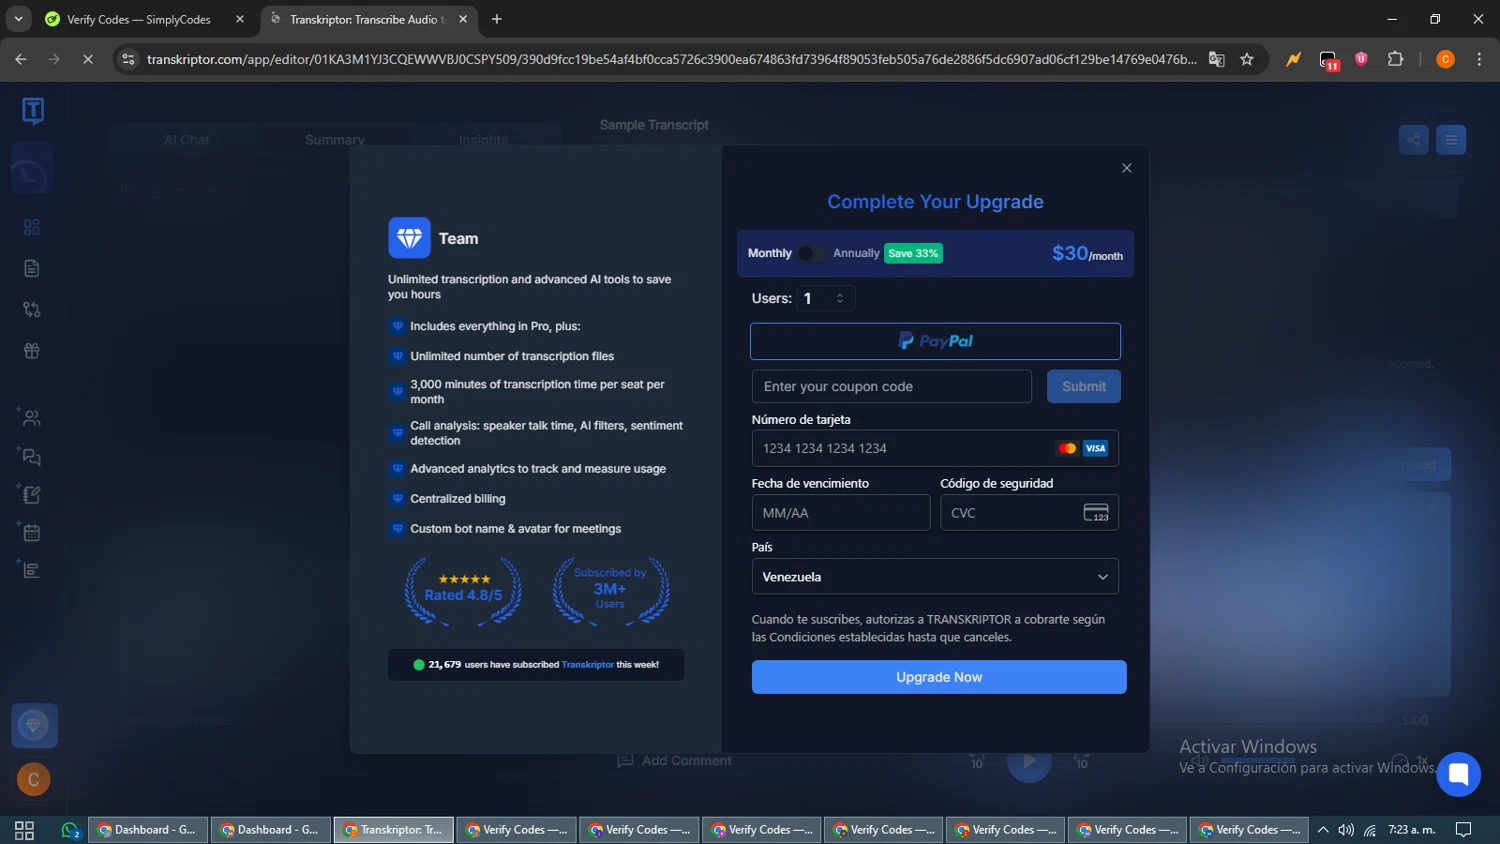The width and height of the screenshot is (1500, 844).
Task: Click the site info icon in address bar
Action: (x=128, y=59)
